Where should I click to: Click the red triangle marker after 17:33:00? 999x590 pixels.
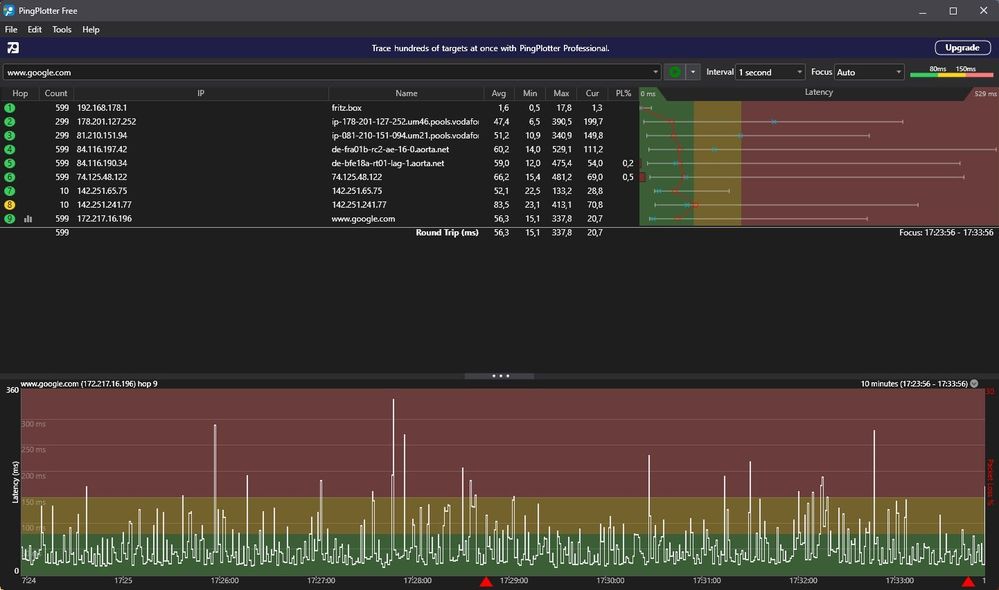[x=968, y=582]
